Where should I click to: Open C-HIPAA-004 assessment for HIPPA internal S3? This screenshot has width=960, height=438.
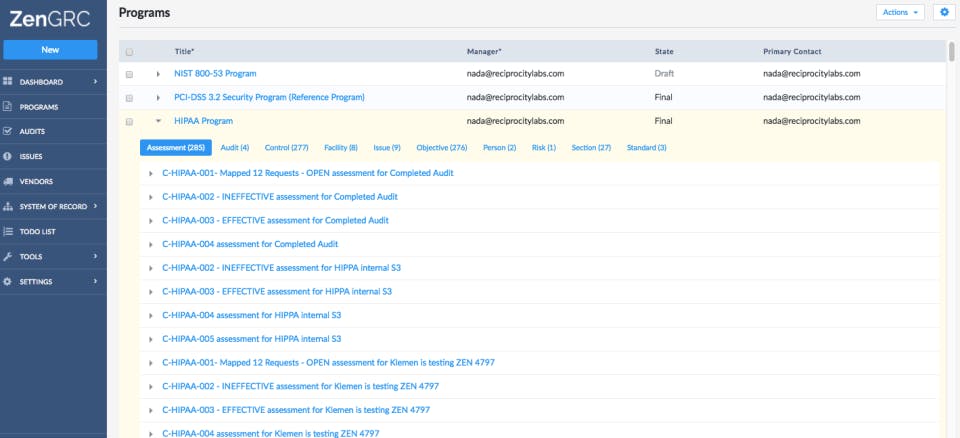[252, 315]
